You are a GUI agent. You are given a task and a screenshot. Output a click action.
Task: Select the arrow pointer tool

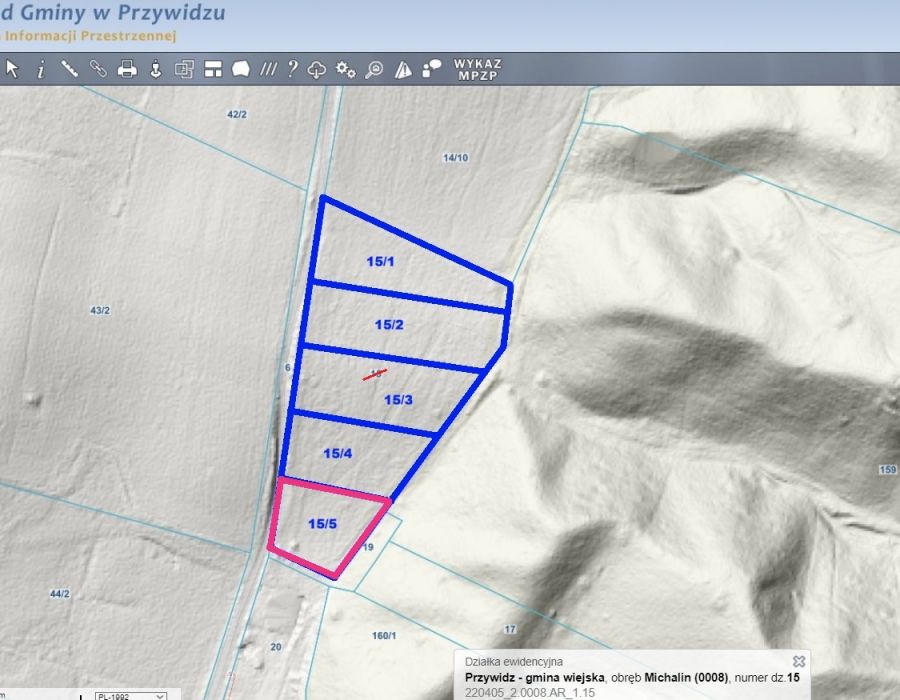tap(12, 69)
